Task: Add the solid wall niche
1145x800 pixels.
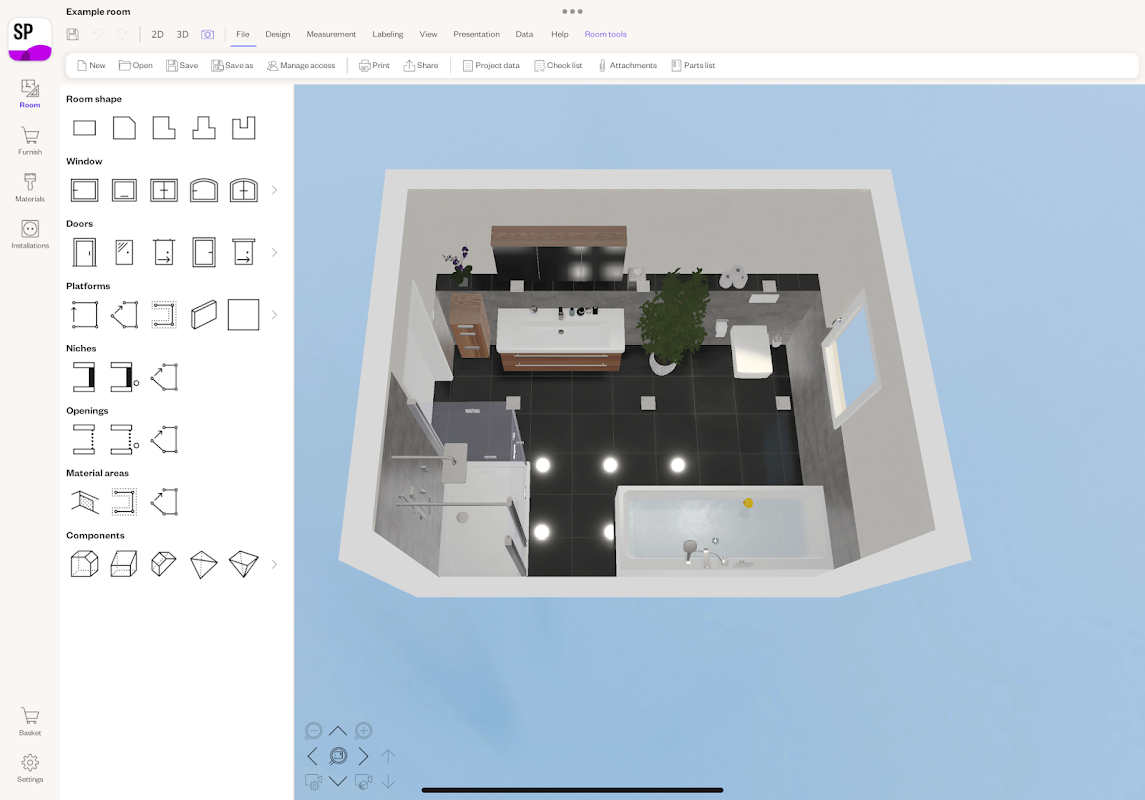Action: [85, 377]
